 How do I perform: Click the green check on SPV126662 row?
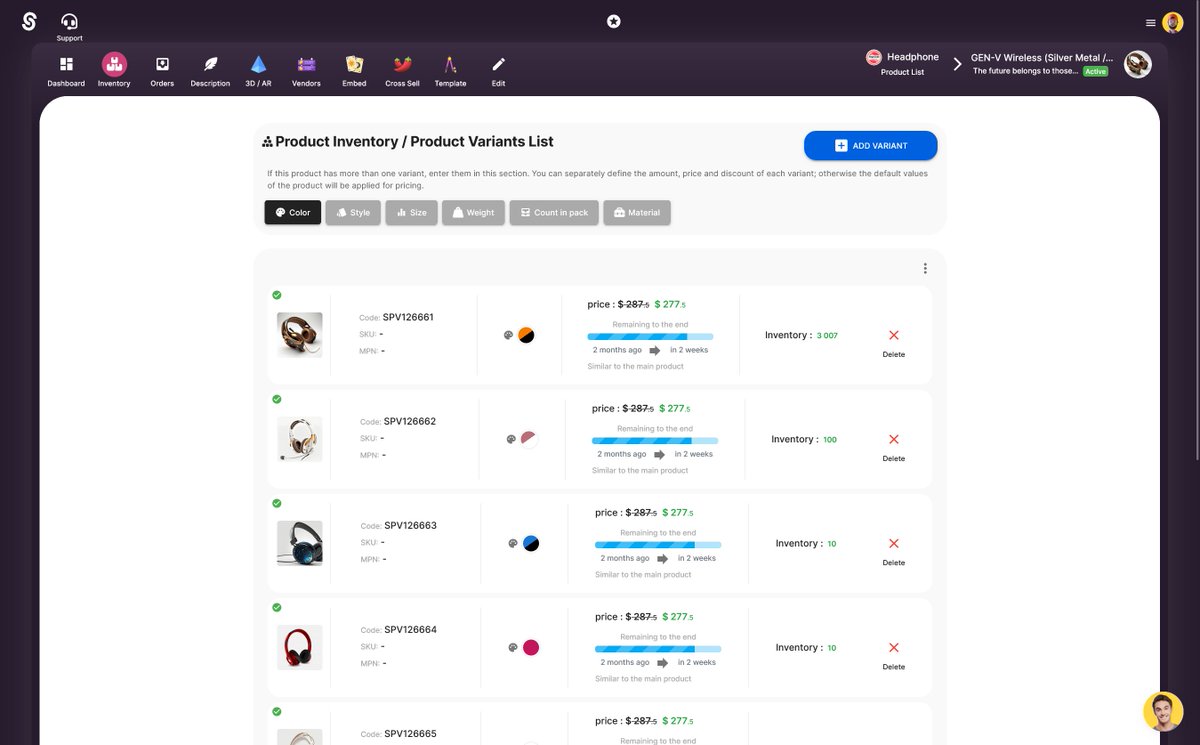point(277,399)
